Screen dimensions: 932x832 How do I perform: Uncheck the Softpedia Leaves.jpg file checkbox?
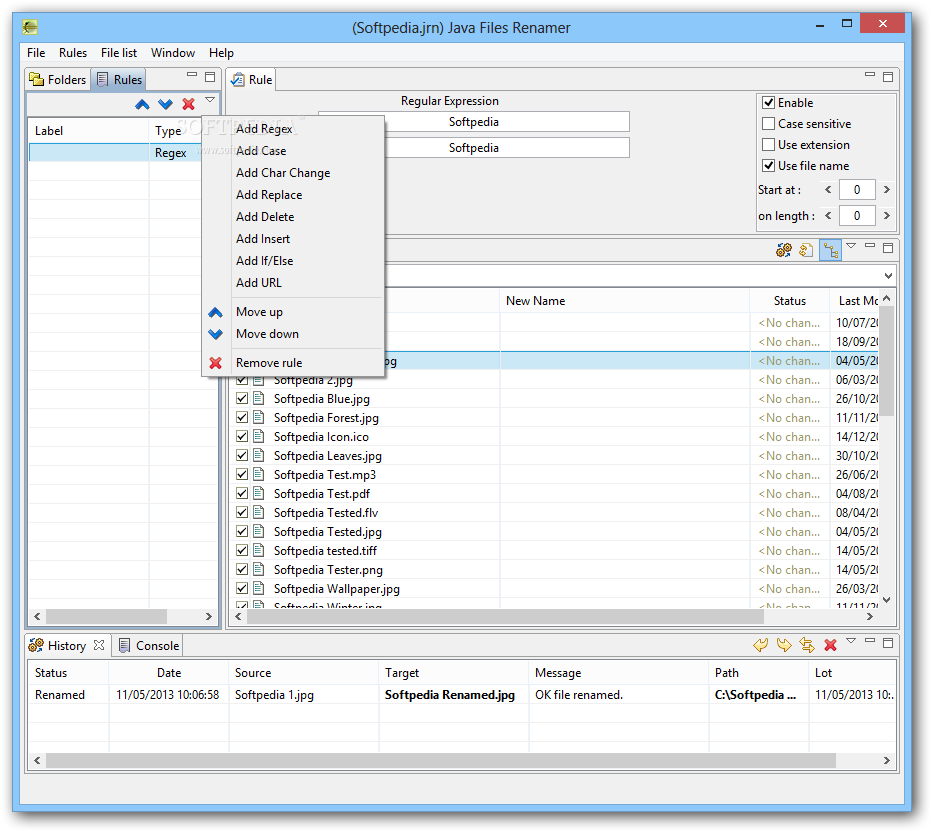(242, 455)
